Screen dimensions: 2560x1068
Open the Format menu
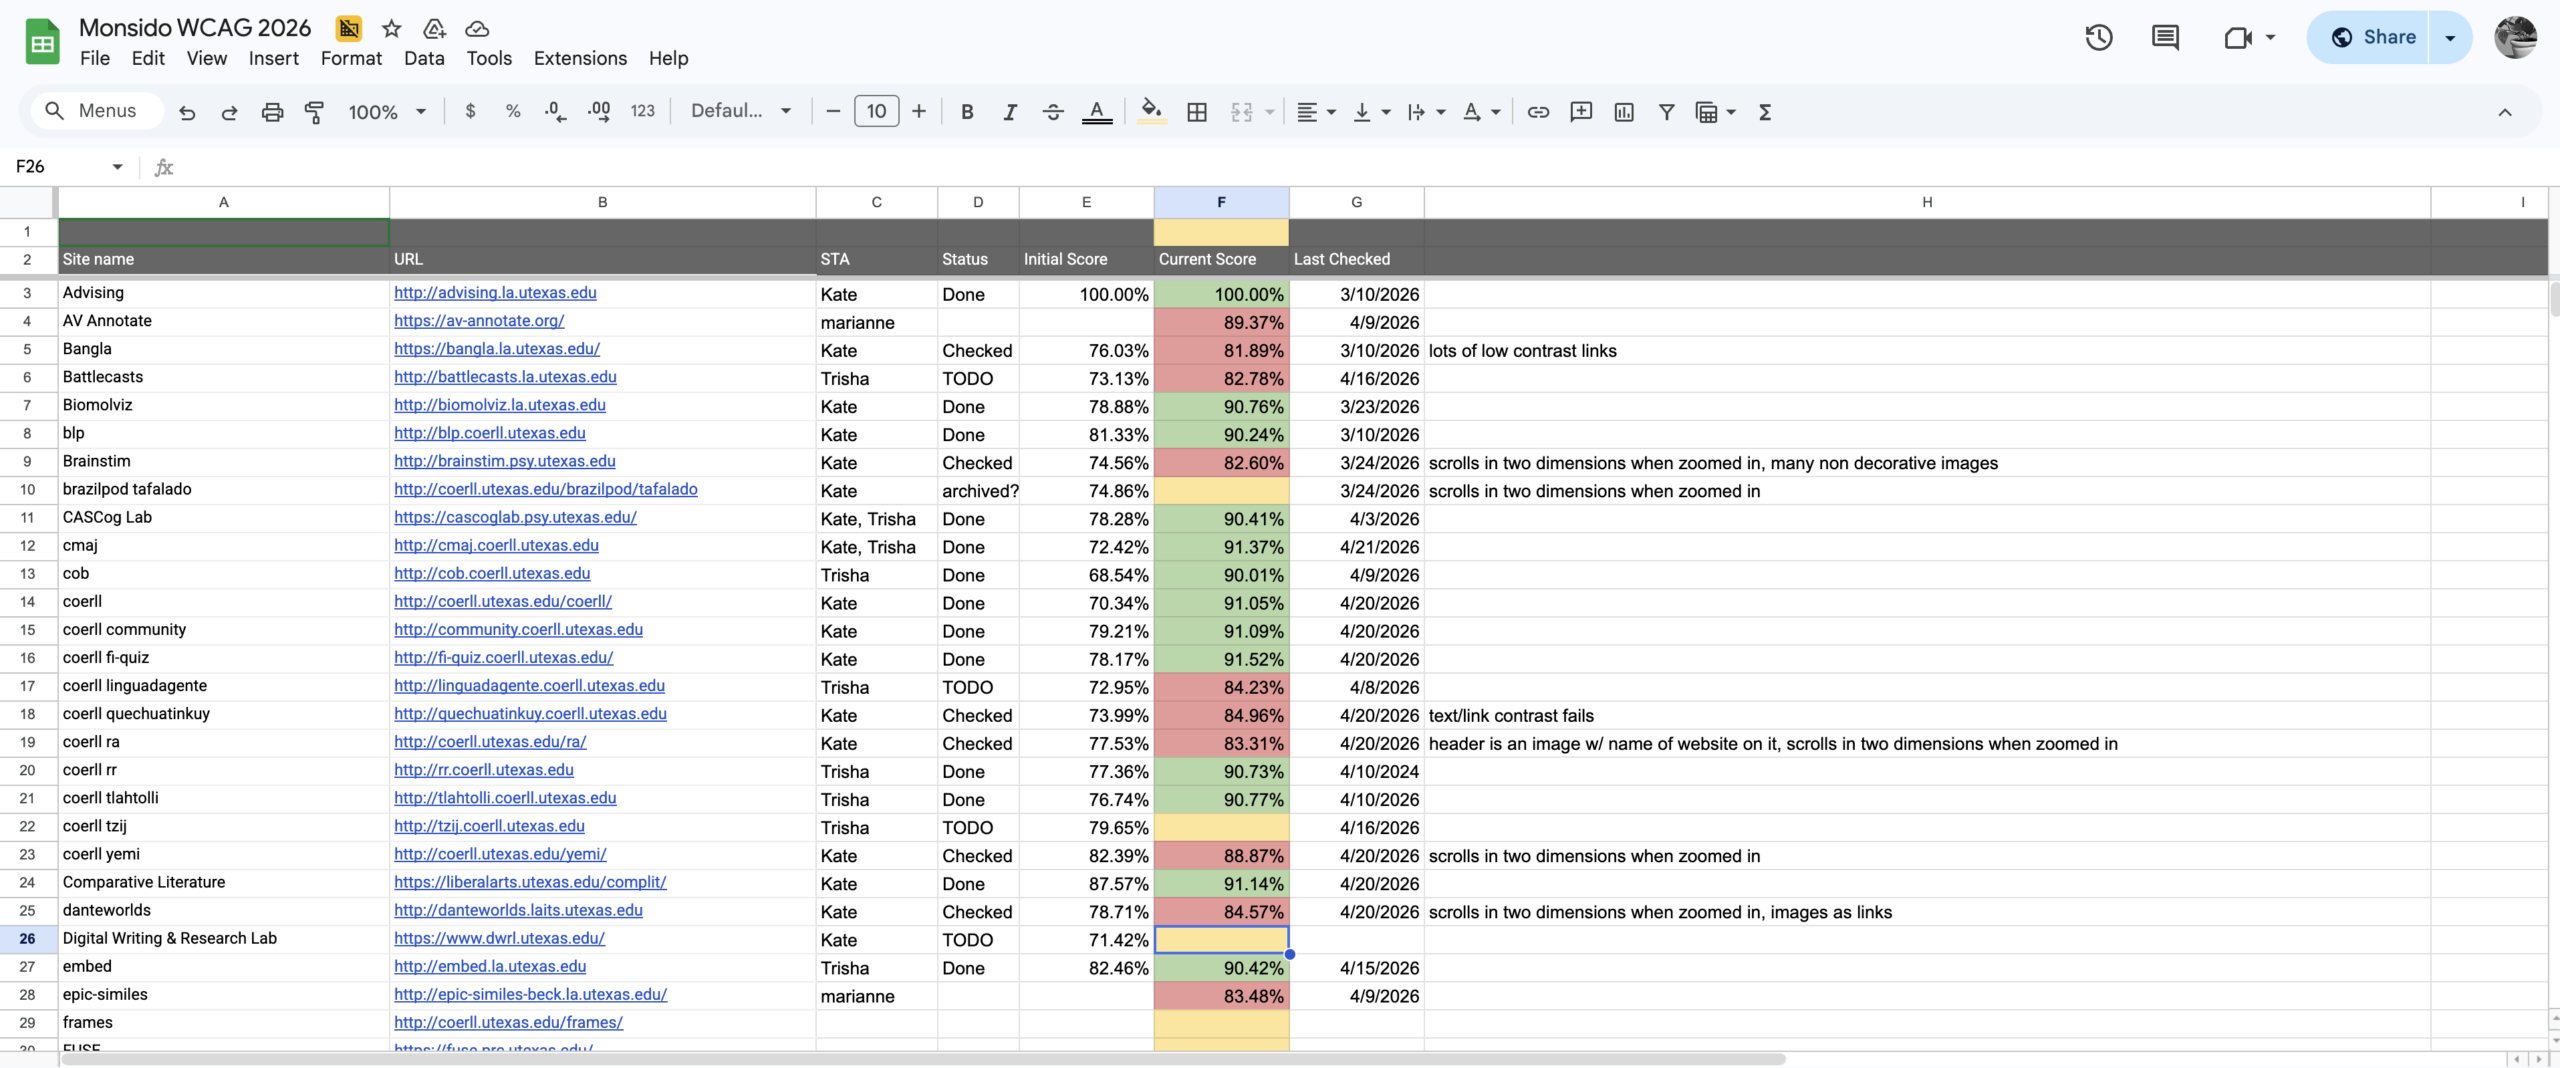click(x=351, y=58)
